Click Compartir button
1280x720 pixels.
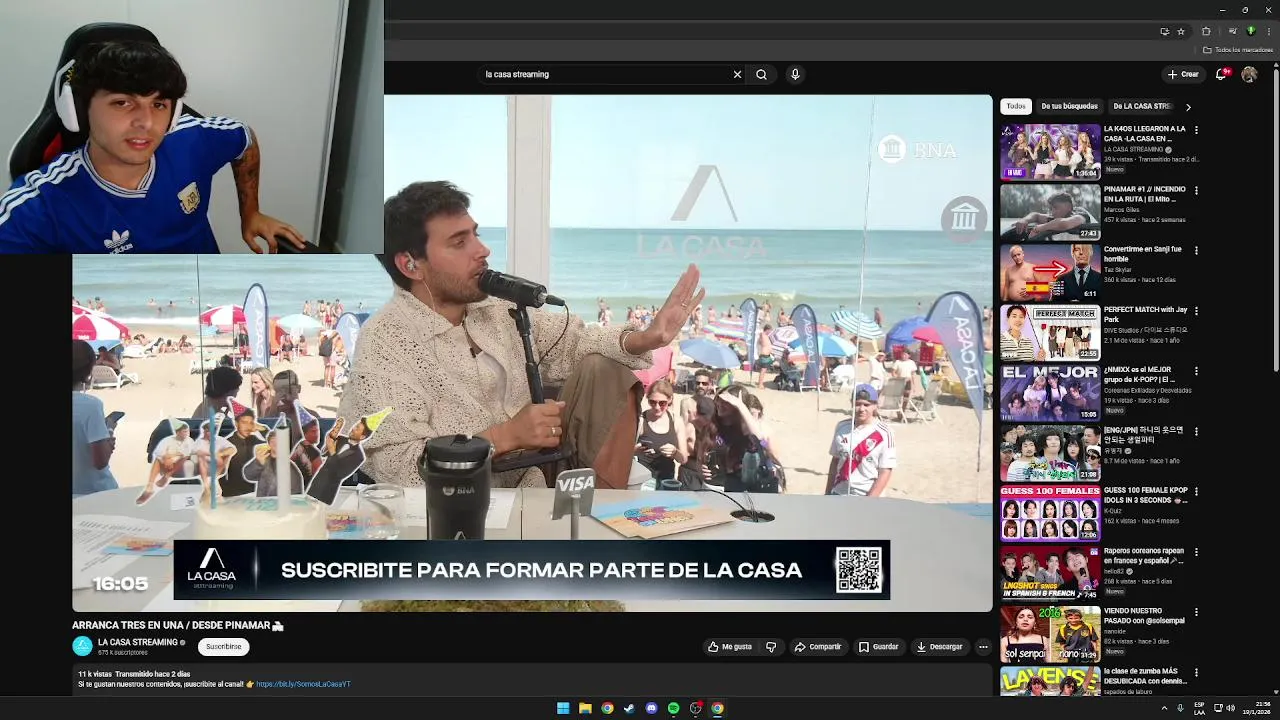818,647
